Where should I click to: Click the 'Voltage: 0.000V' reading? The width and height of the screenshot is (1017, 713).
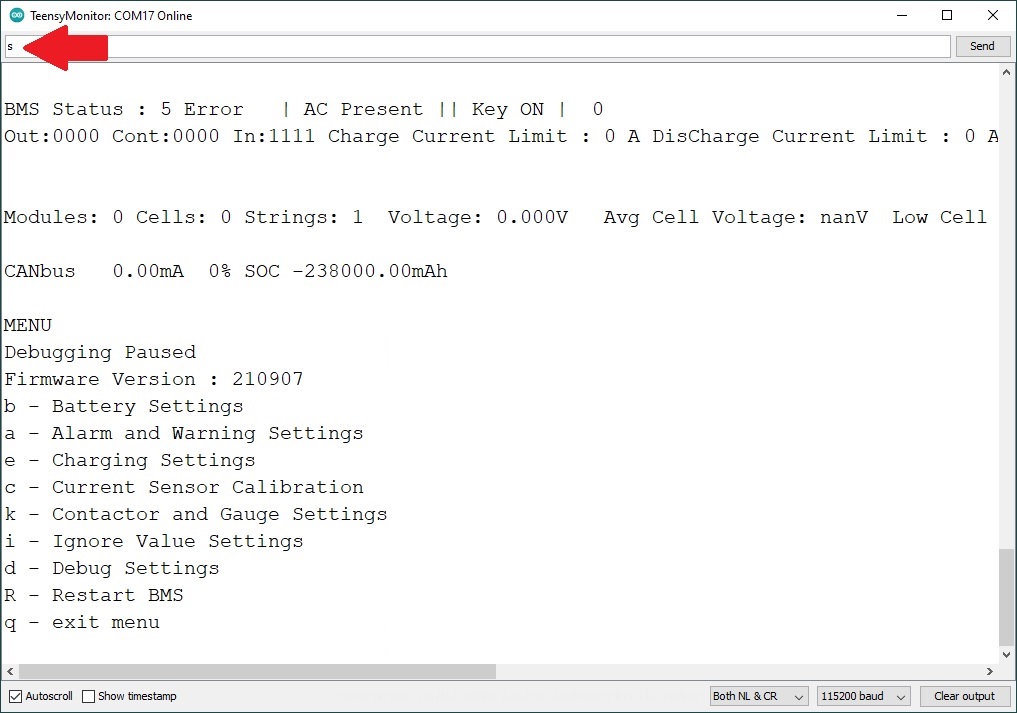coord(478,217)
